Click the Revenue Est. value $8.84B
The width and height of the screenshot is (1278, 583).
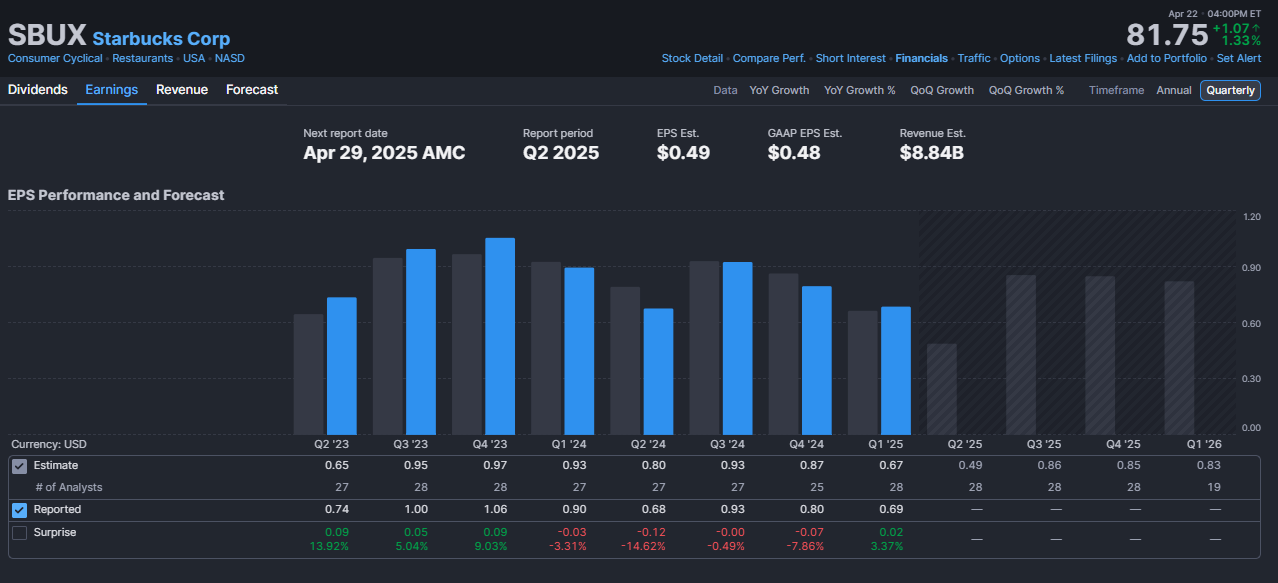932,153
